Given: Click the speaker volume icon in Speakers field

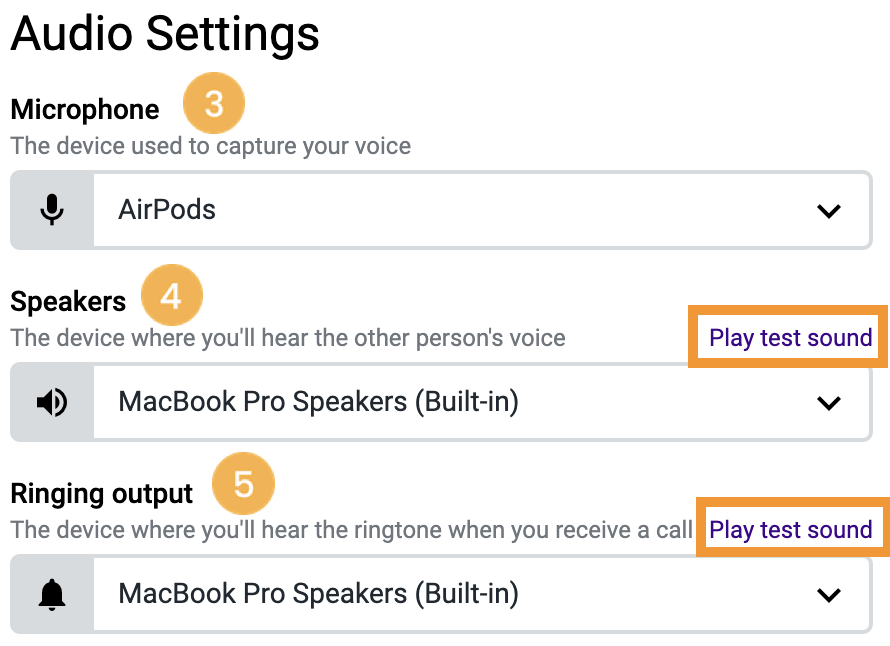Looking at the screenshot, I should coord(52,402).
